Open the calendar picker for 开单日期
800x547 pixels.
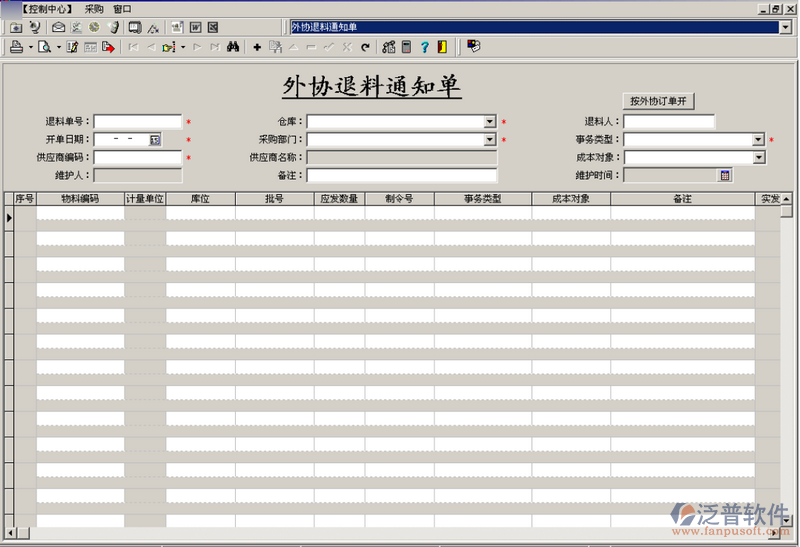(155, 140)
